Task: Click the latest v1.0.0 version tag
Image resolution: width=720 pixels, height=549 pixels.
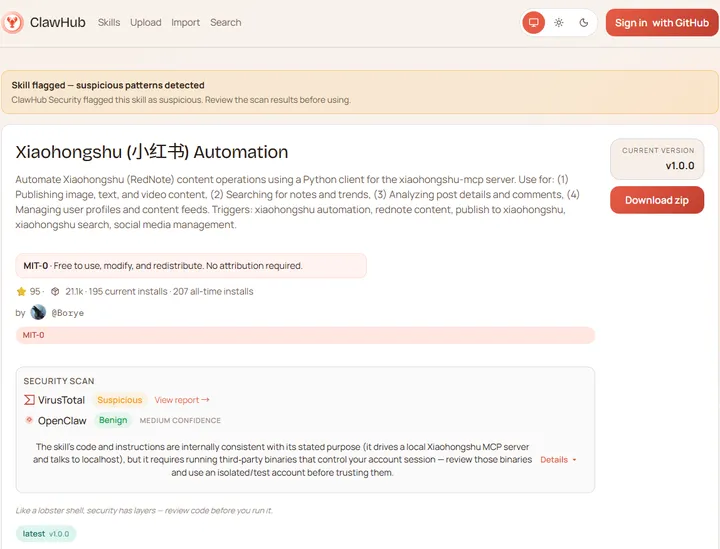Action: tap(46, 534)
